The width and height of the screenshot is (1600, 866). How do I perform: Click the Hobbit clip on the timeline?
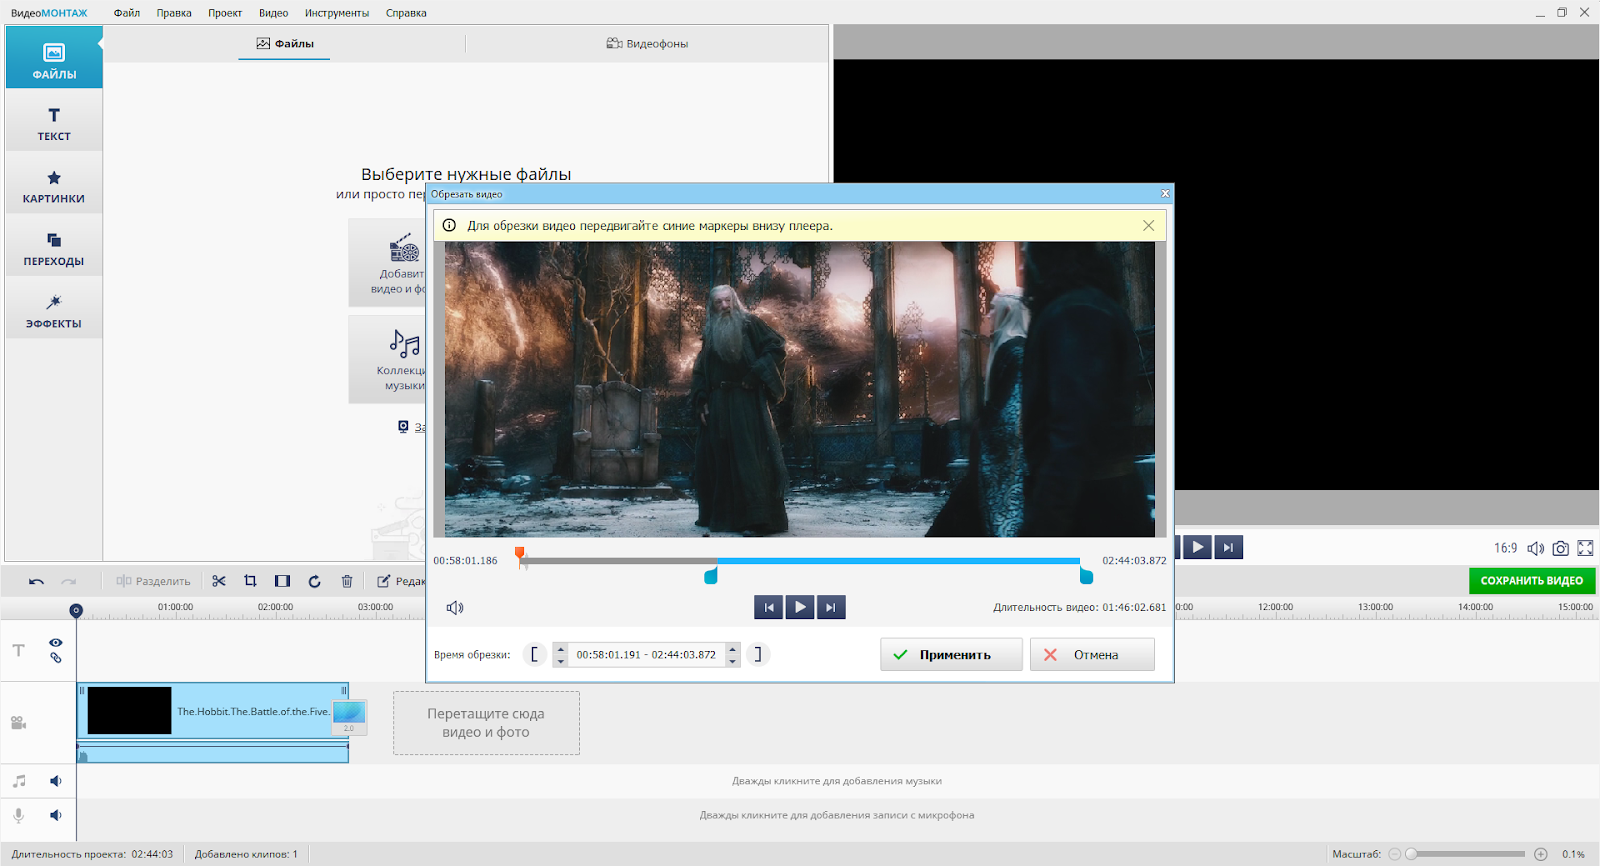point(212,711)
